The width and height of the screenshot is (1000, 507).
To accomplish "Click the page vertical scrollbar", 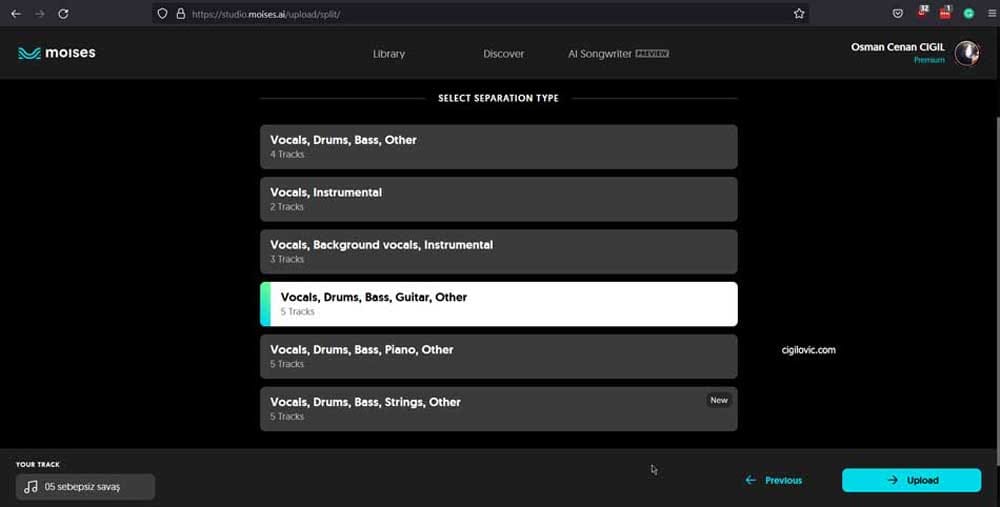I will [x=996, y=290].
